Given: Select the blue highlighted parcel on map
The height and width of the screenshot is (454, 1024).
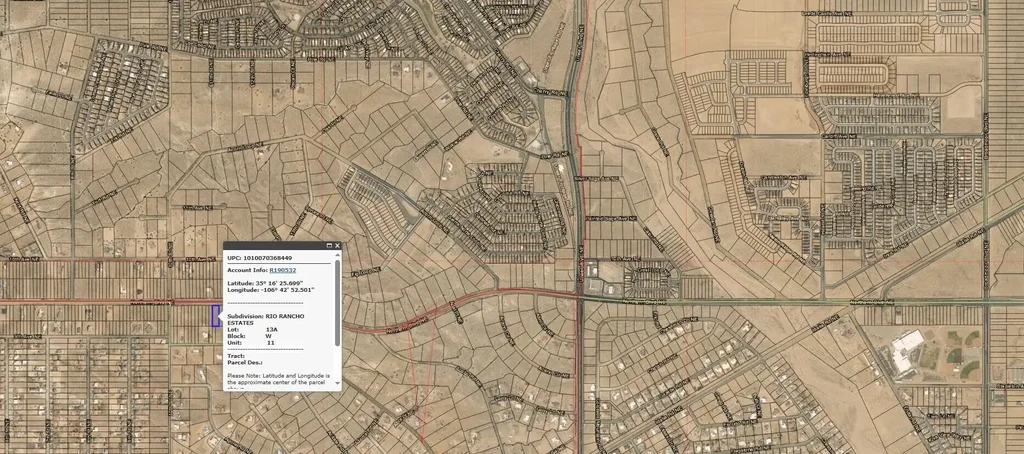Looking at the screenshot, I should [216, 315].
